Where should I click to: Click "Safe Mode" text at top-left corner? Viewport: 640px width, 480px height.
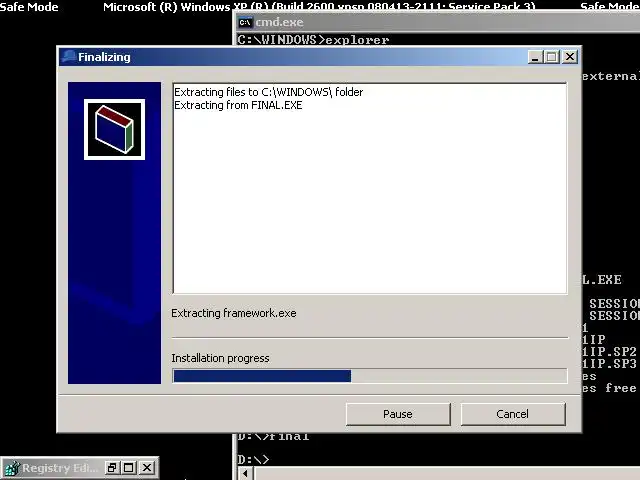(29, 7)
